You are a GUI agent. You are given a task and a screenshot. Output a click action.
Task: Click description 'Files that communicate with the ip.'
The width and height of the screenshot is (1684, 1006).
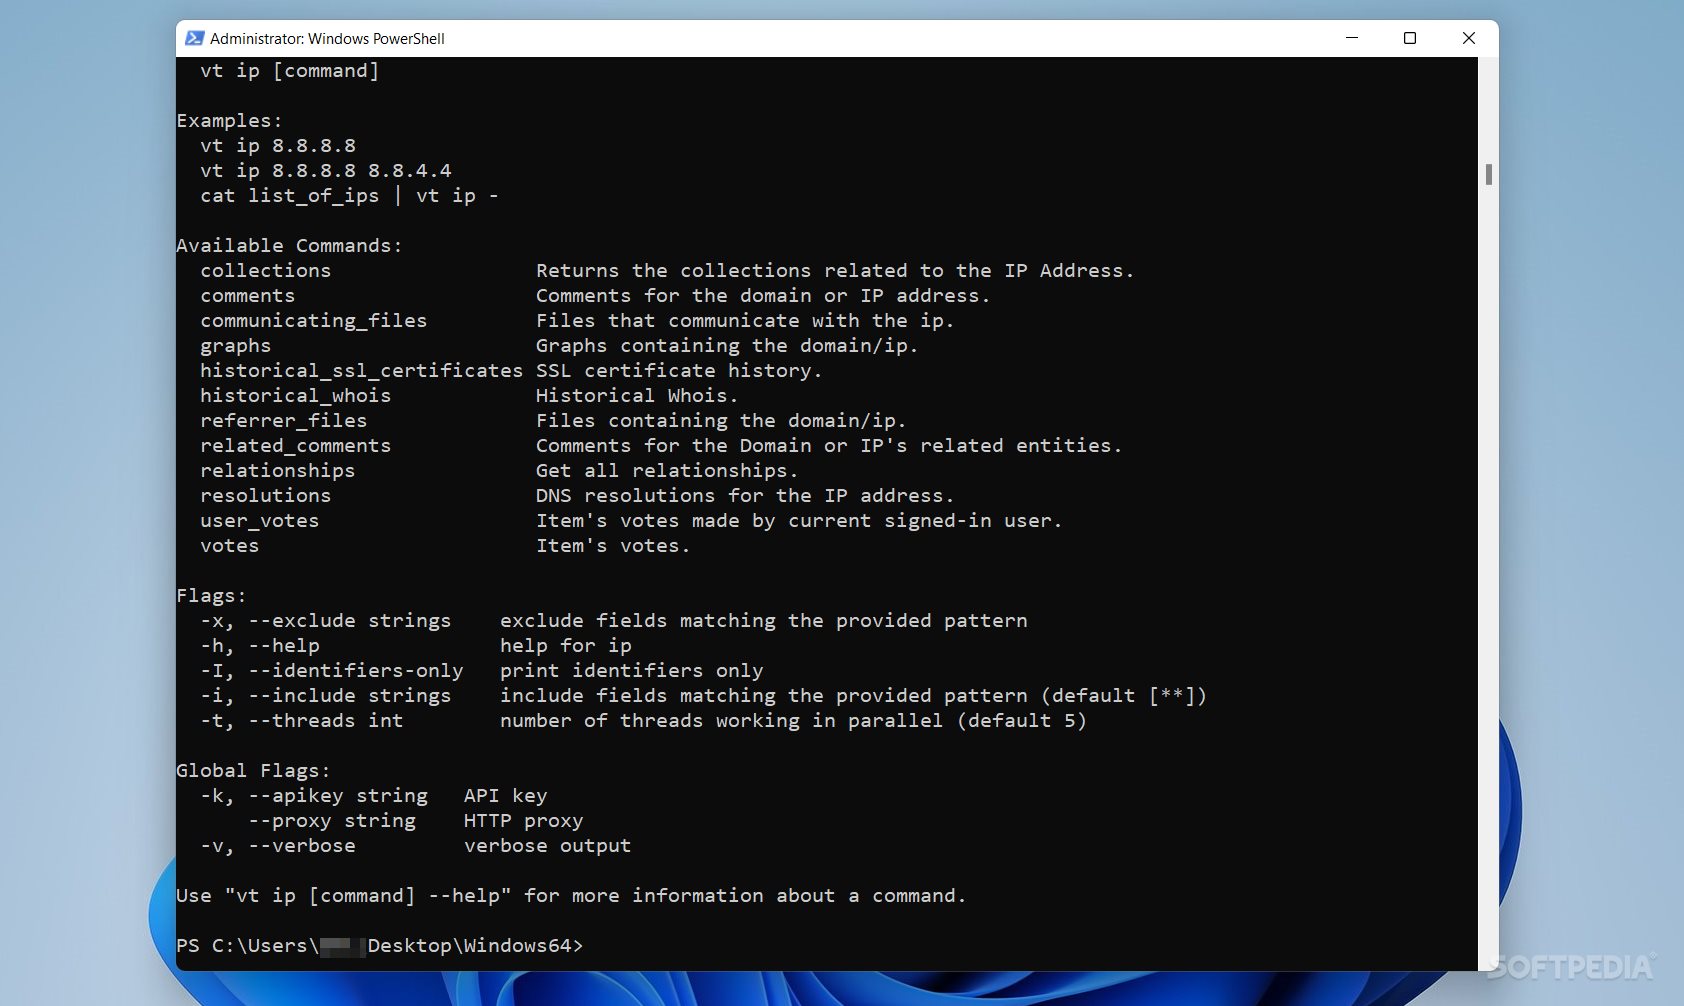(745, 321)
